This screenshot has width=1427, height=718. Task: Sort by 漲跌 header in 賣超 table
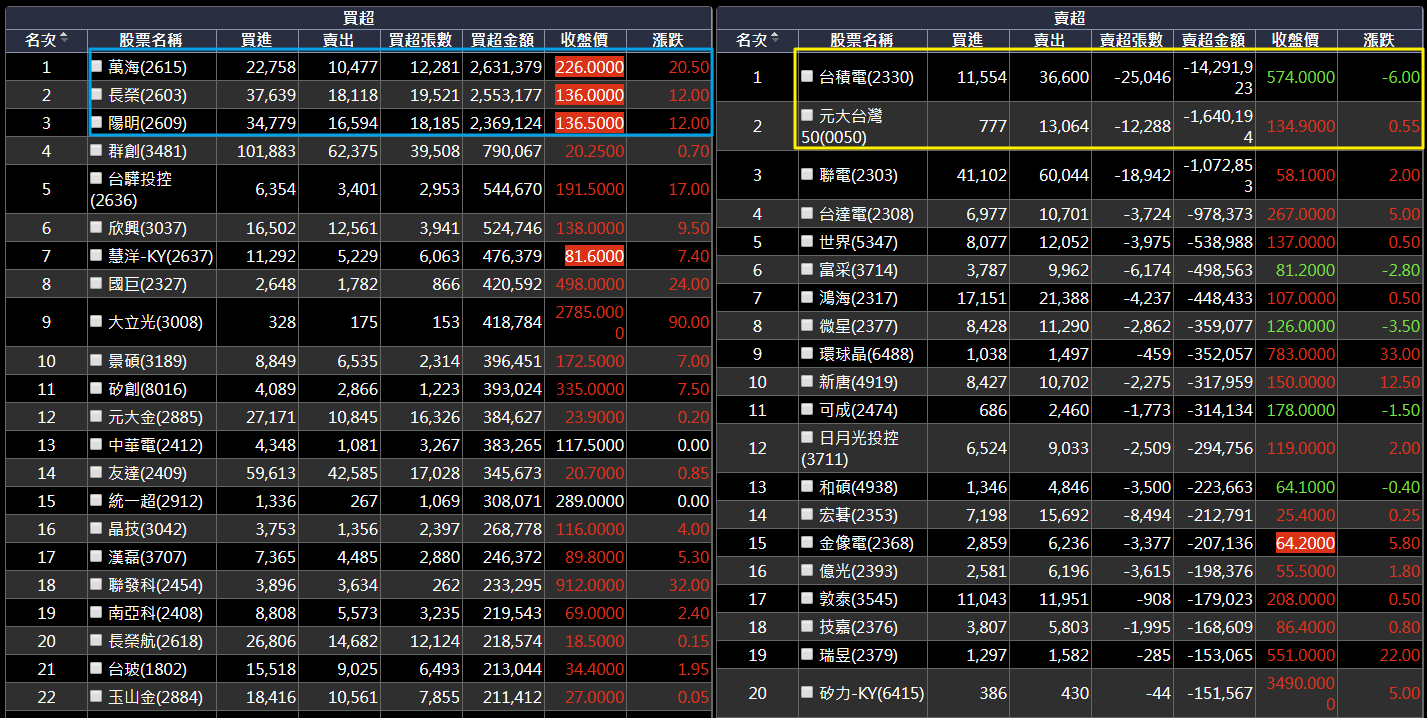[1379, 40]
